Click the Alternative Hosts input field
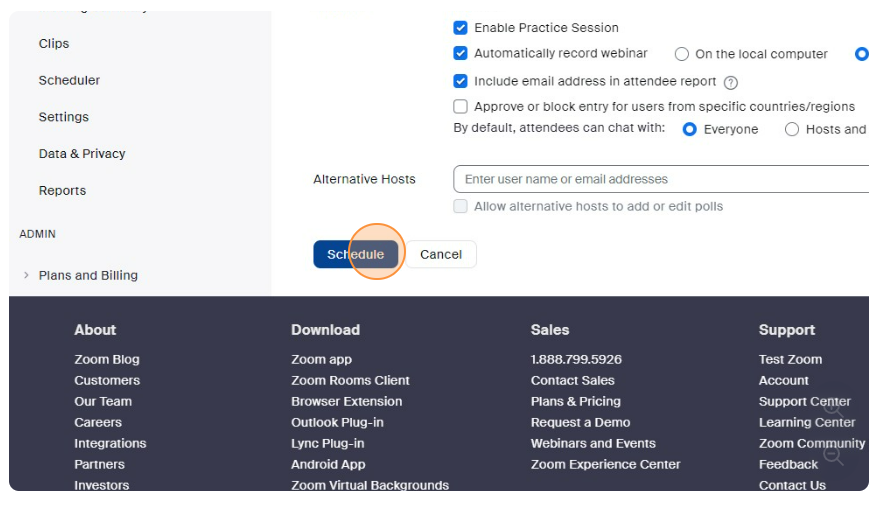Screen dimensions: 878x506 (660, 180)
